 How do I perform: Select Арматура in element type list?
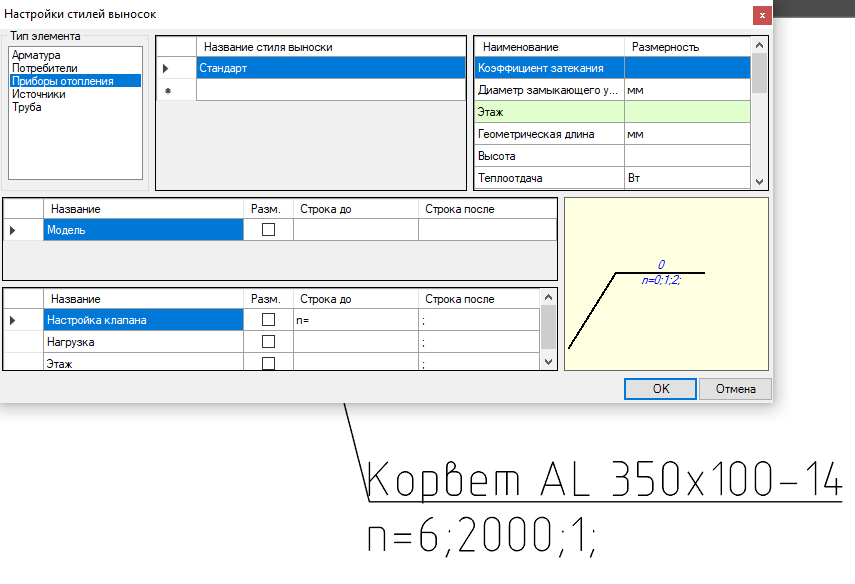pos(36,55)
